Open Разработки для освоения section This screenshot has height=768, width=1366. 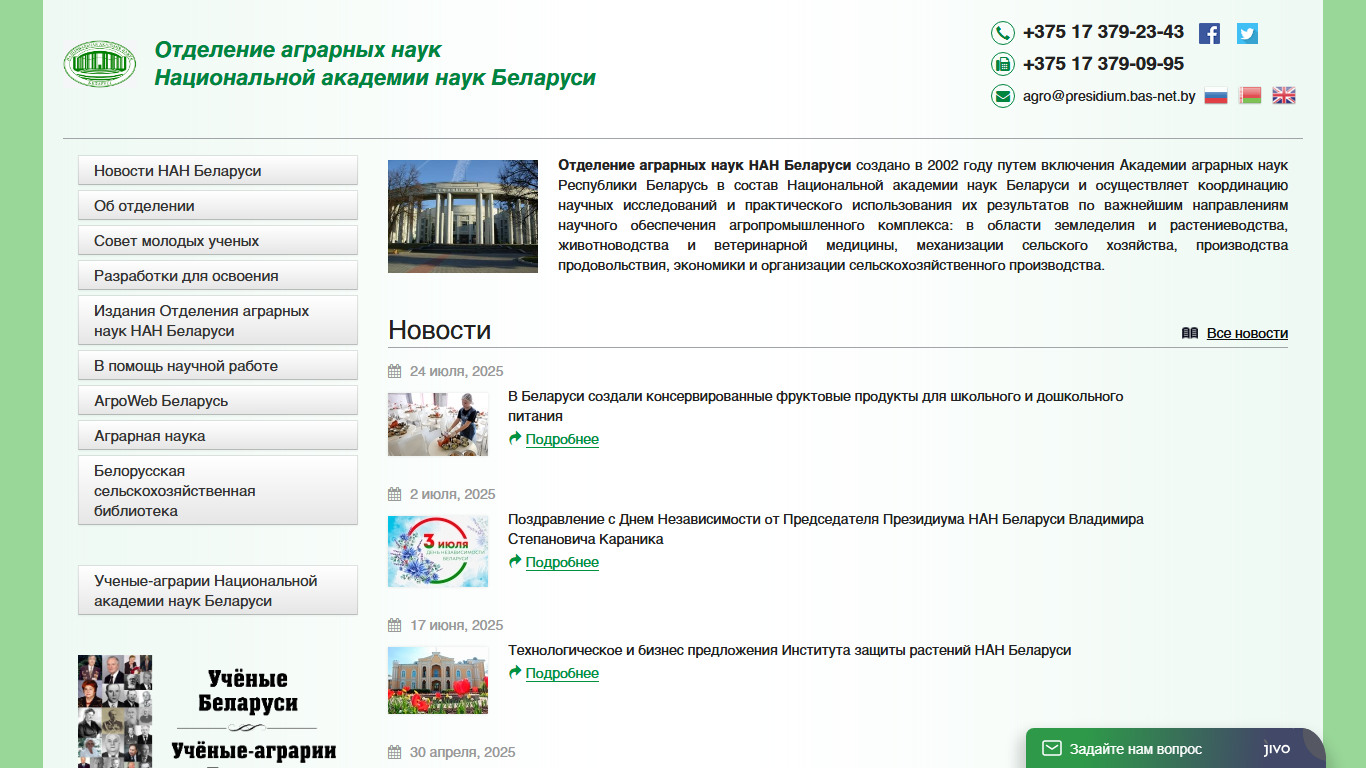tap(218, 275)
